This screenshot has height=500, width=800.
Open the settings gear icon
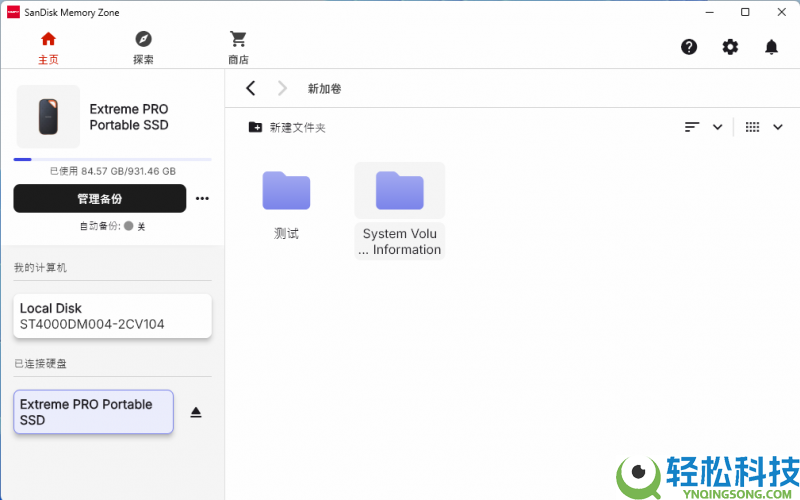pos(730,47)
